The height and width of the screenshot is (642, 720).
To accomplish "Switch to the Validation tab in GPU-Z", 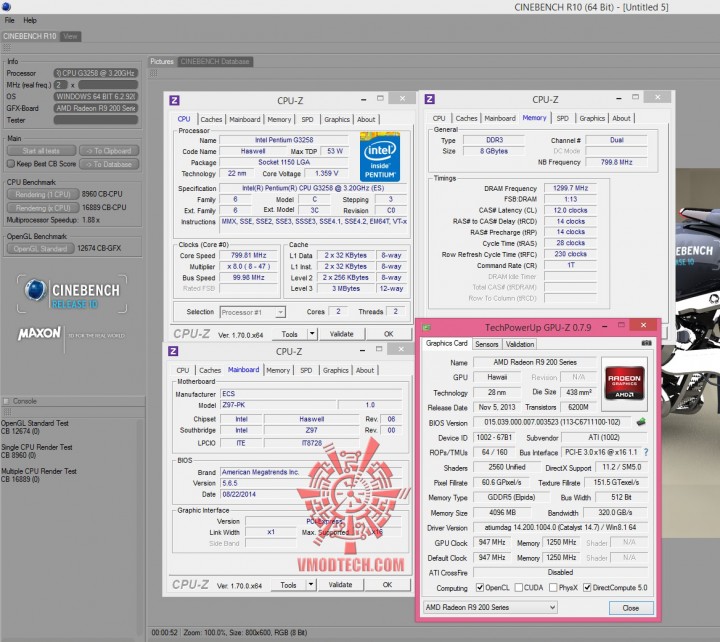I will pyautogui.click(x=520, y=344).
